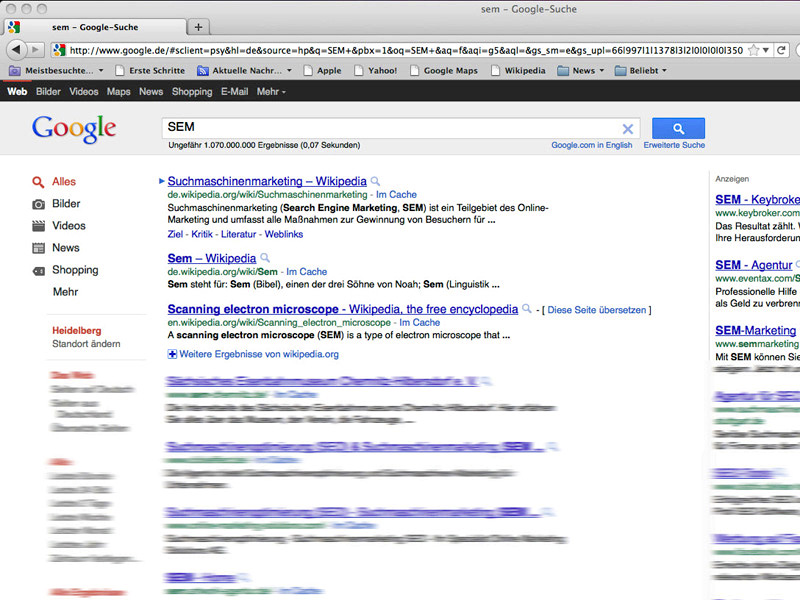Open a new tab with the plus button
Image resolution: width=800 pixels, height=600 pixels.
click(x=198, y=27)
